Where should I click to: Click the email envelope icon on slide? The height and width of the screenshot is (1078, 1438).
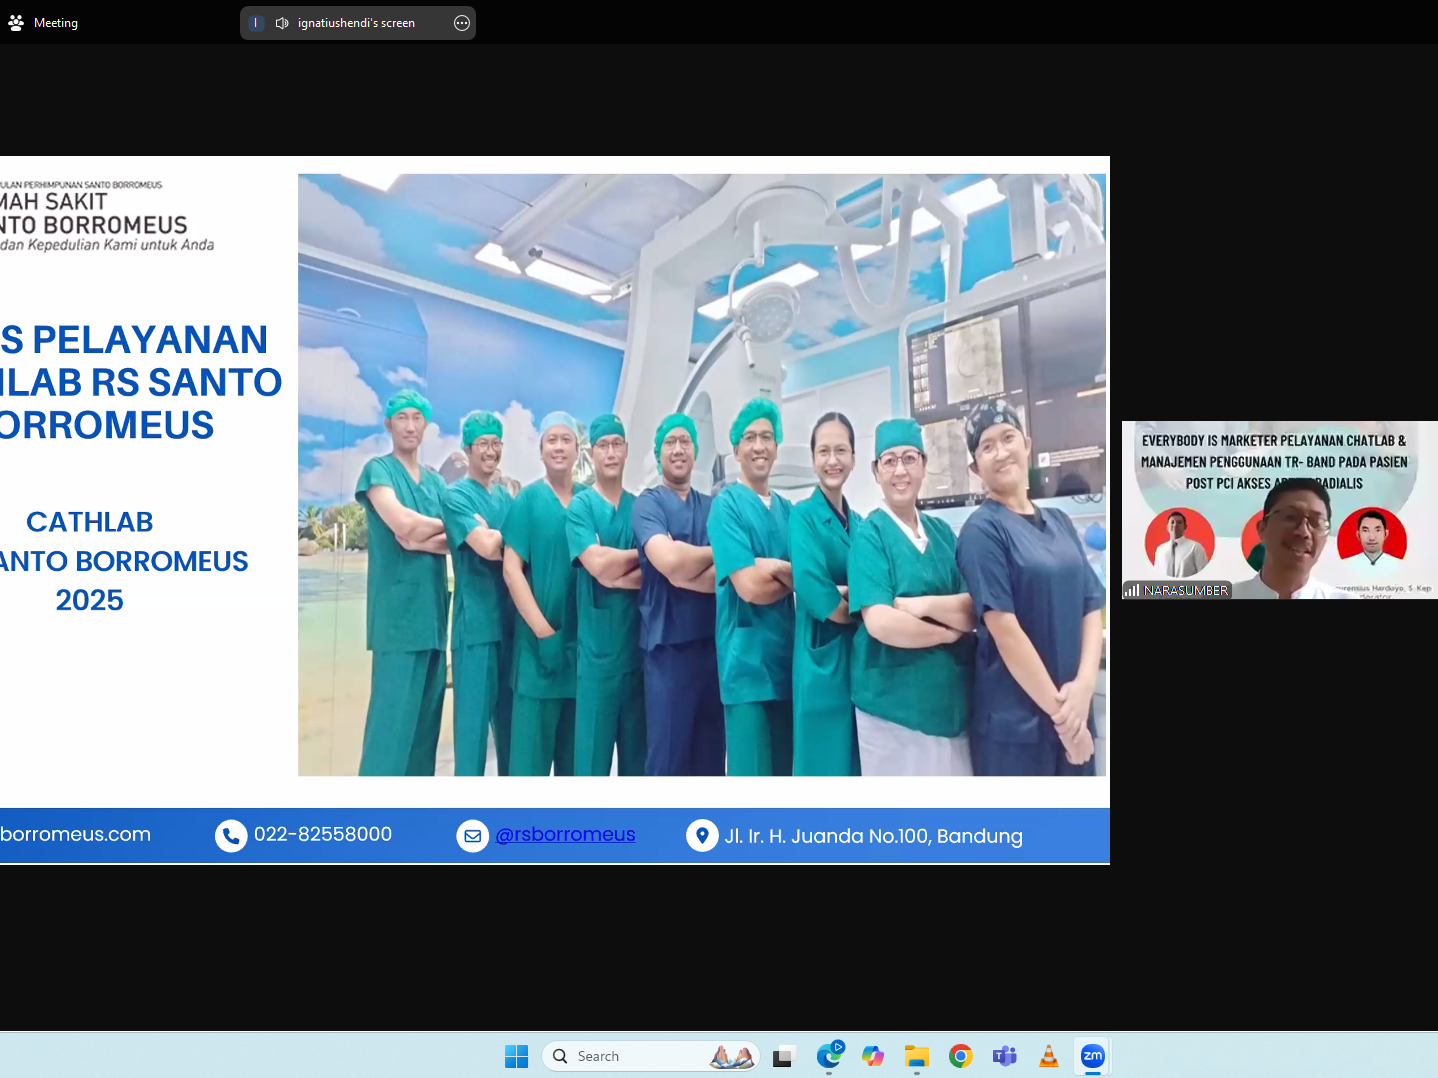click(x=472, y=835)
